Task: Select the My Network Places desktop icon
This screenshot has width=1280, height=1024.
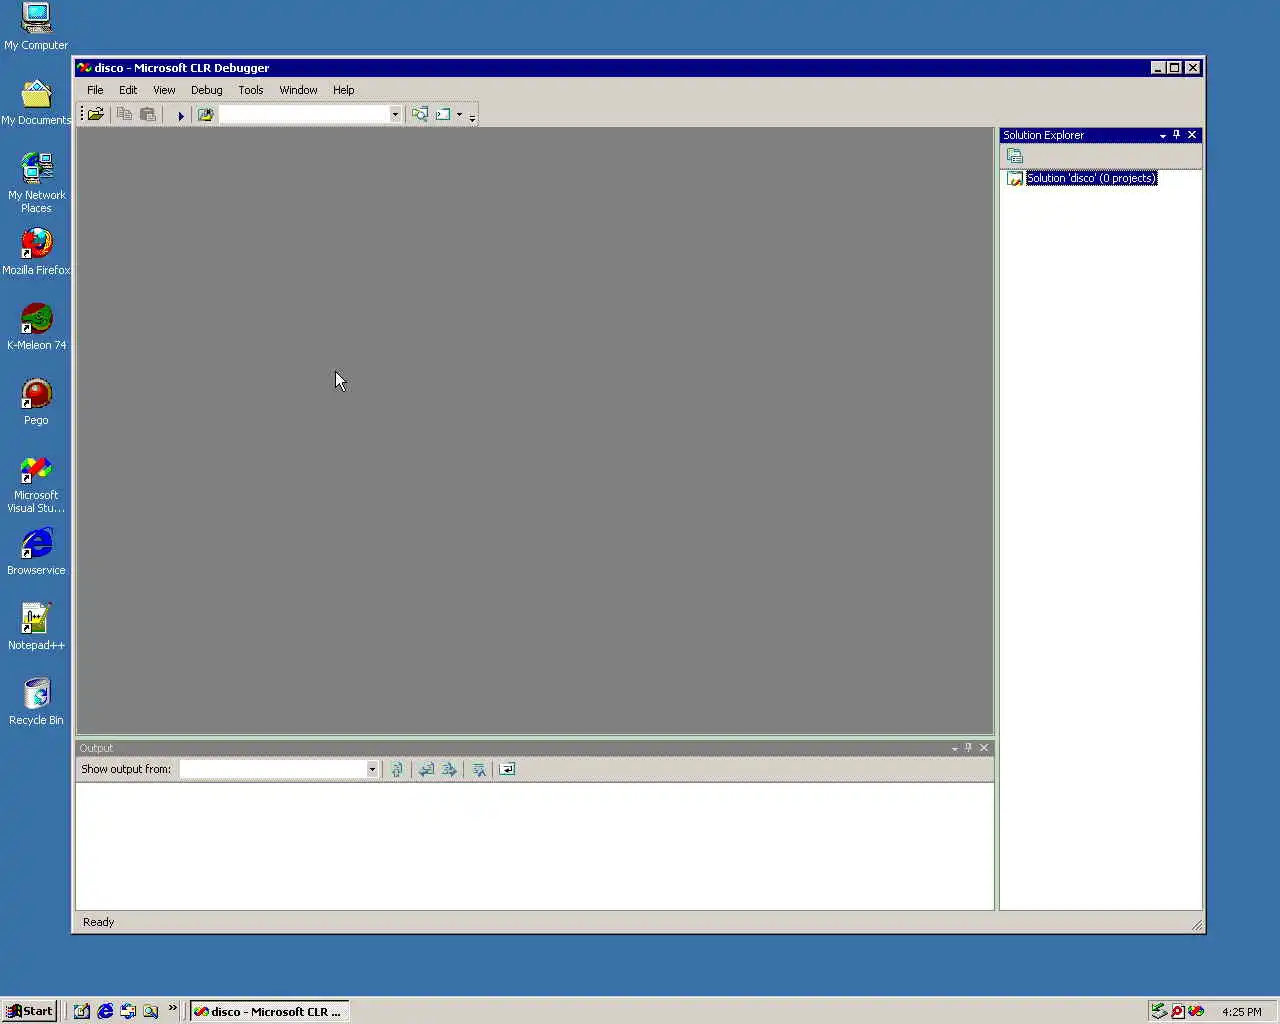Action: [36, 183]
